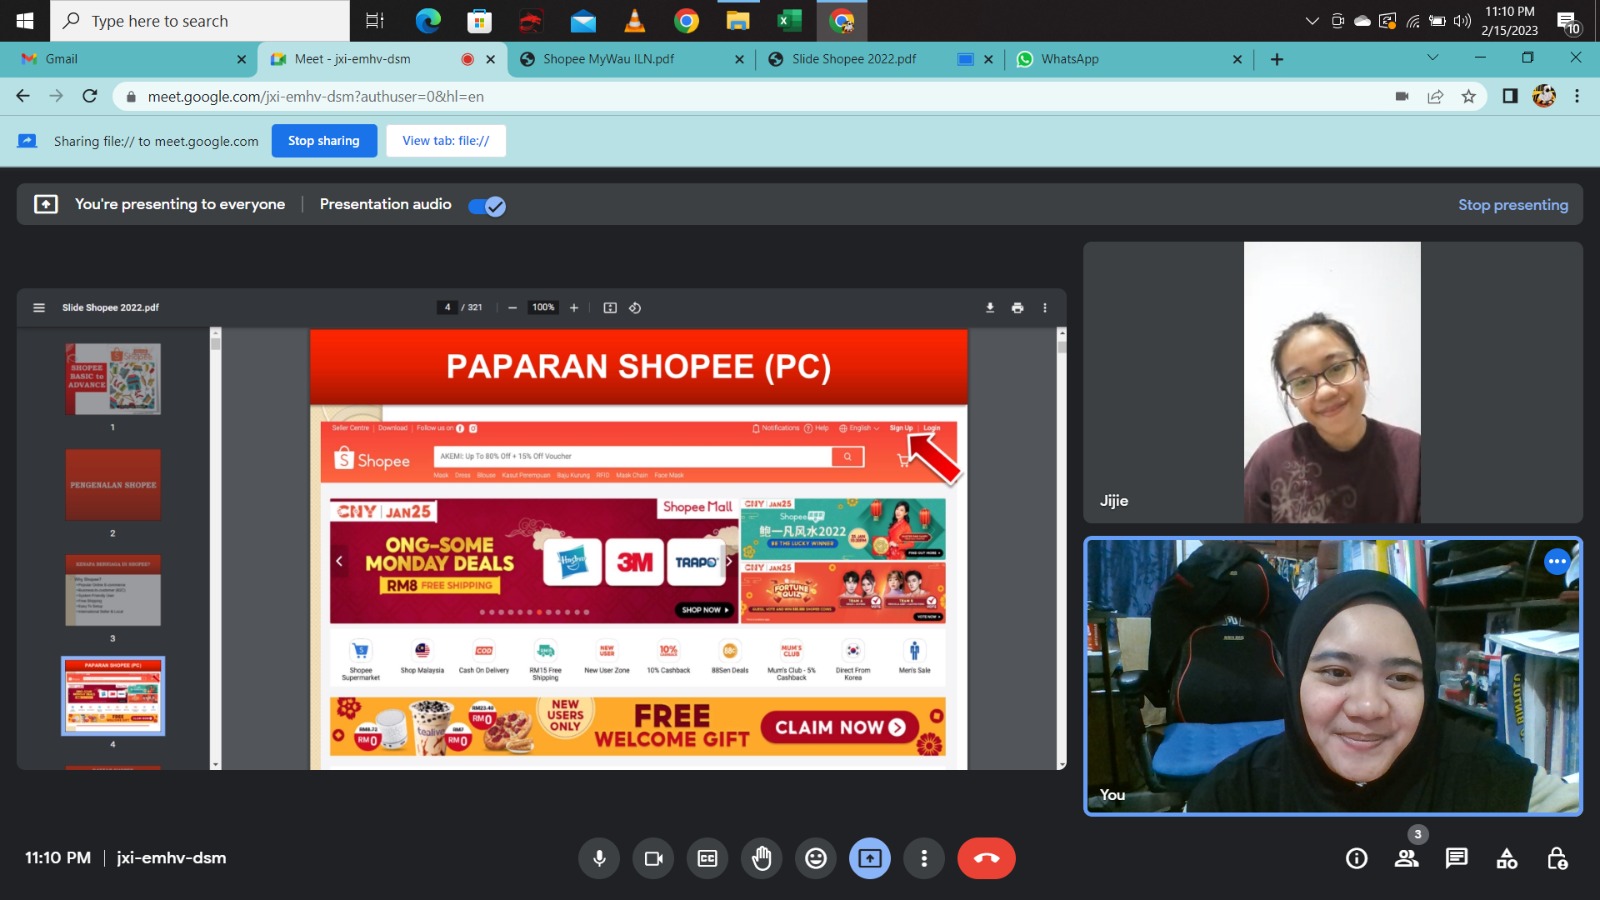Show hidden system tray icons

pos(1312,21)
